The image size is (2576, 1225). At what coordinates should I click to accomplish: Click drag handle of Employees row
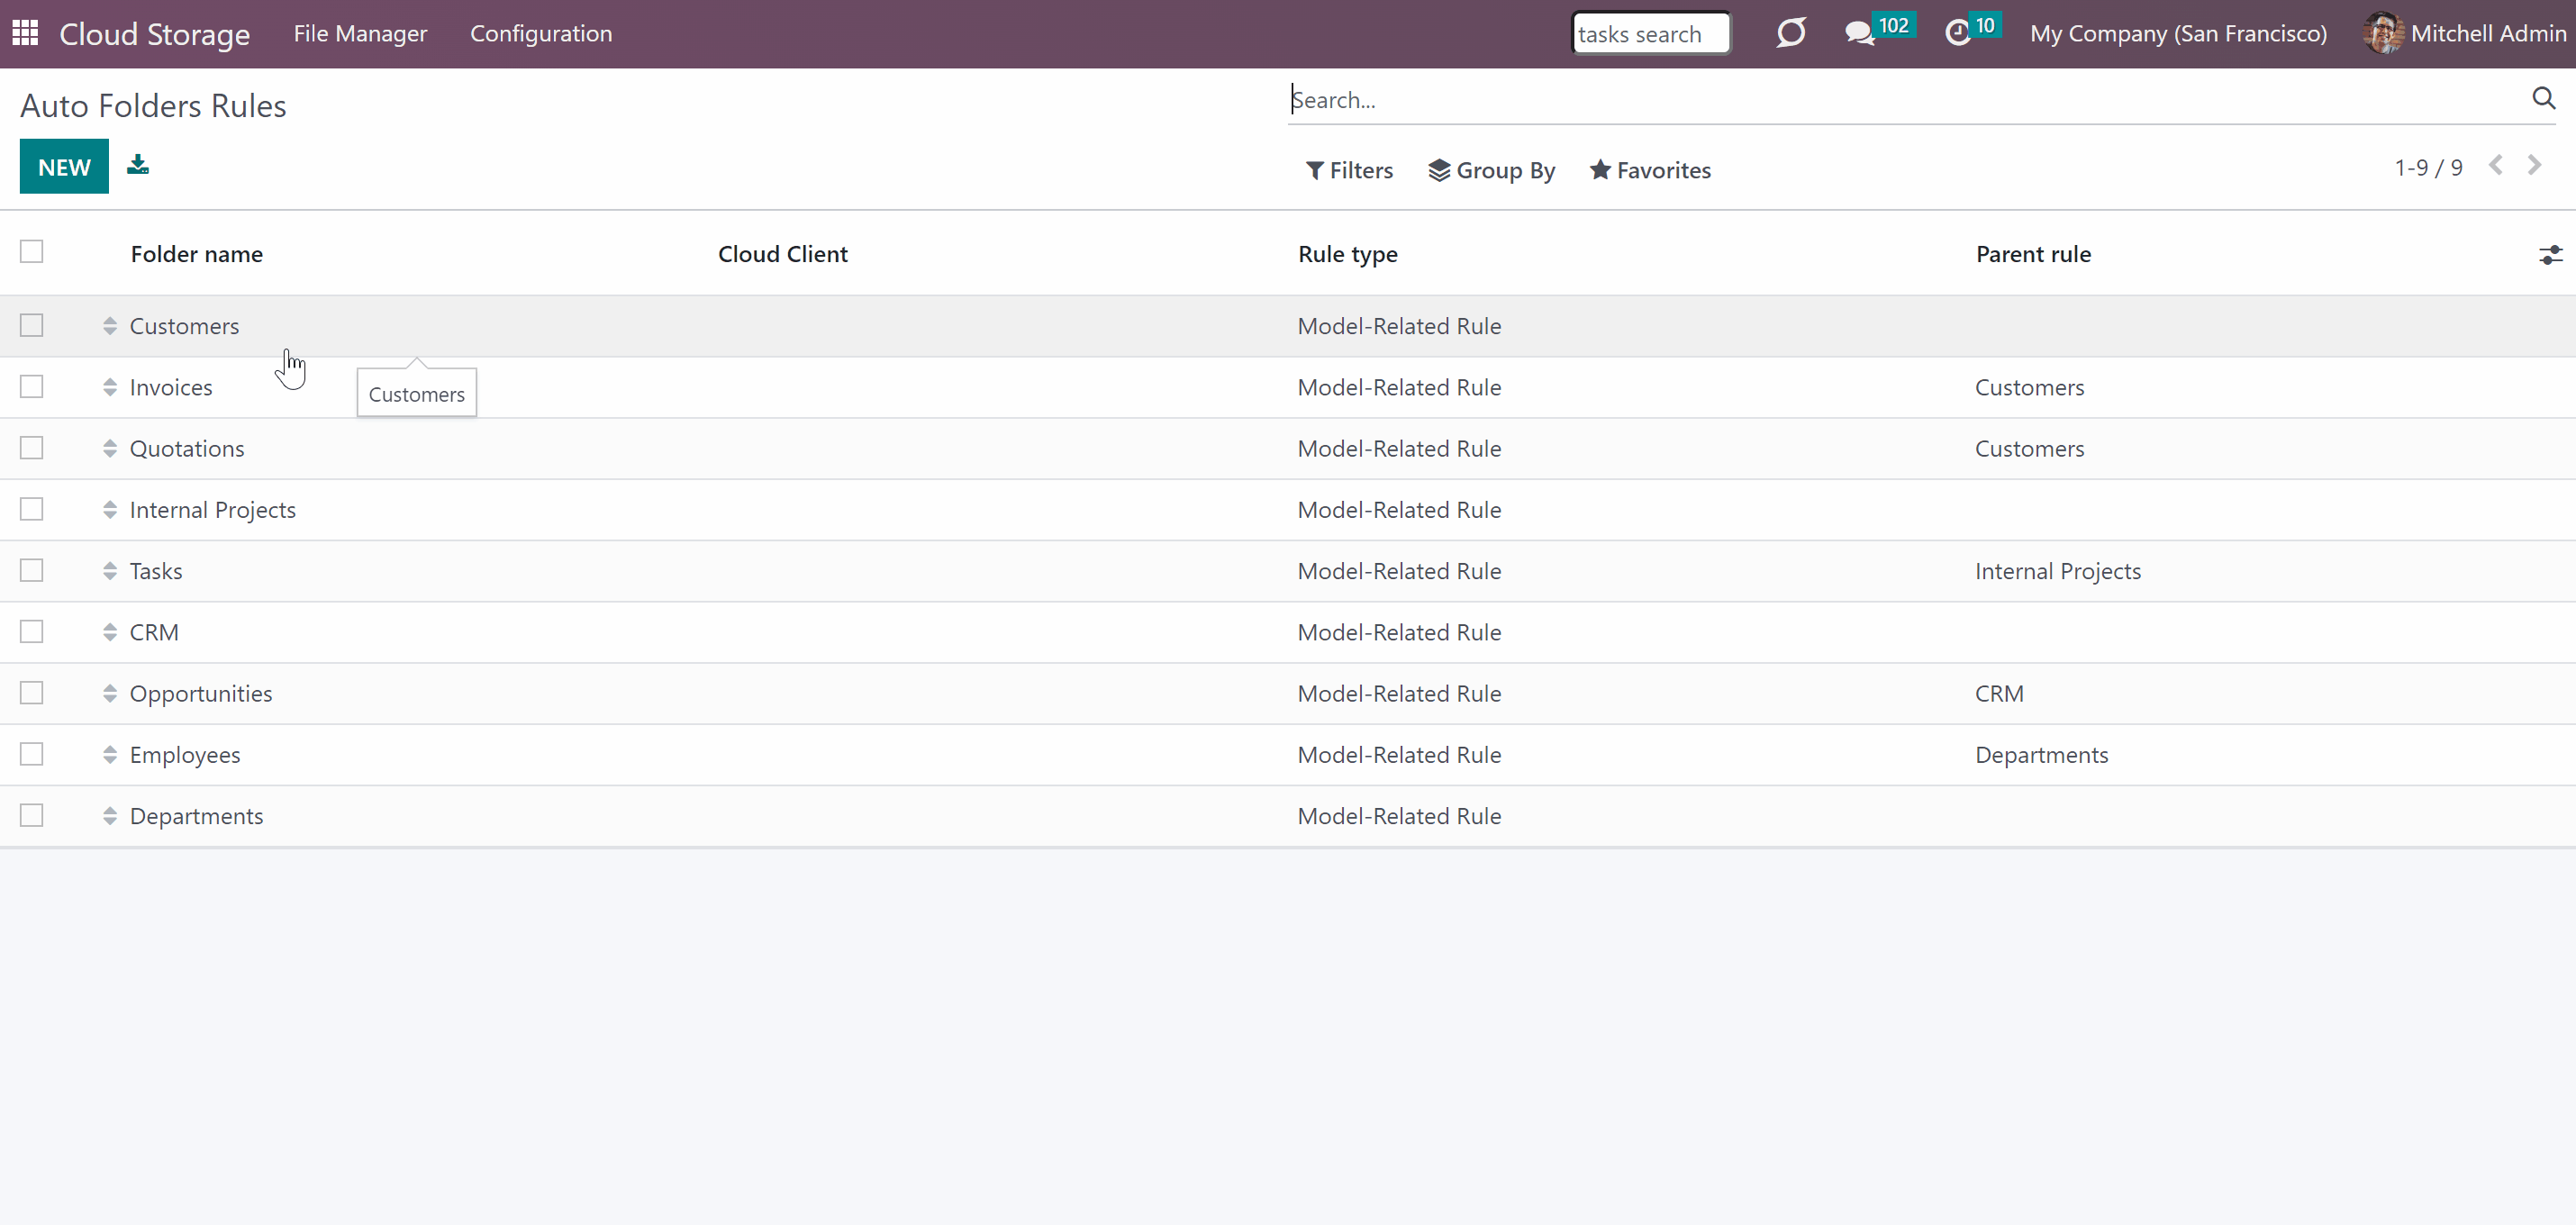(x=110, y=755)
